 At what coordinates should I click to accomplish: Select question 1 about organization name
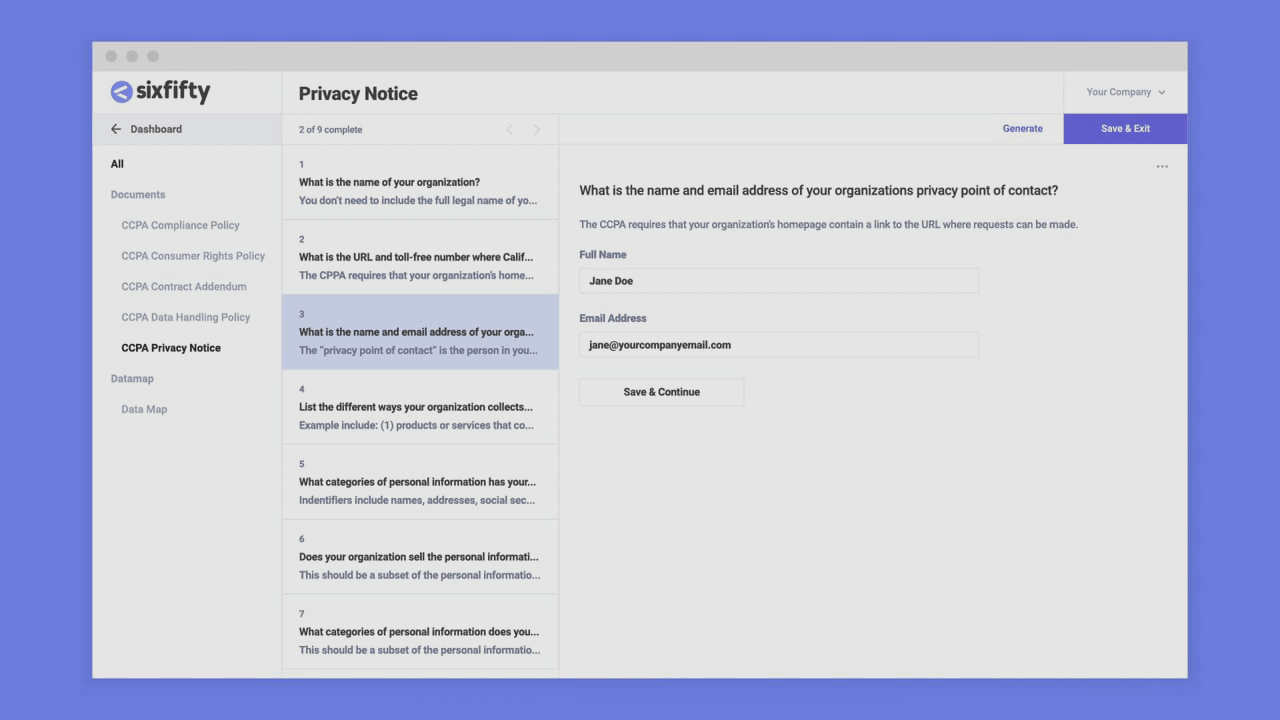(420, 182)
